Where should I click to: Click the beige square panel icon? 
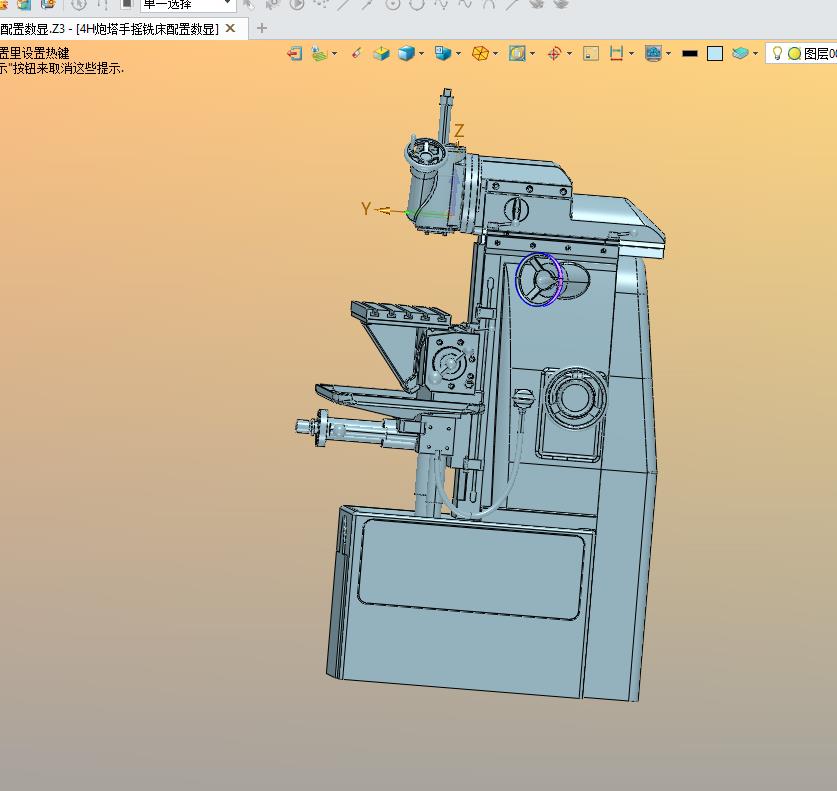(x=591, y=53)
